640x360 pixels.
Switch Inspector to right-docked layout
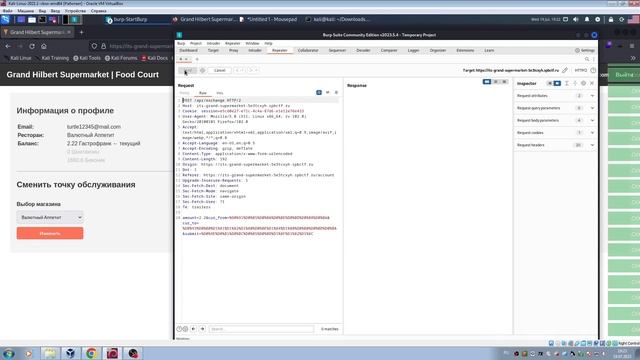[557, 83]
